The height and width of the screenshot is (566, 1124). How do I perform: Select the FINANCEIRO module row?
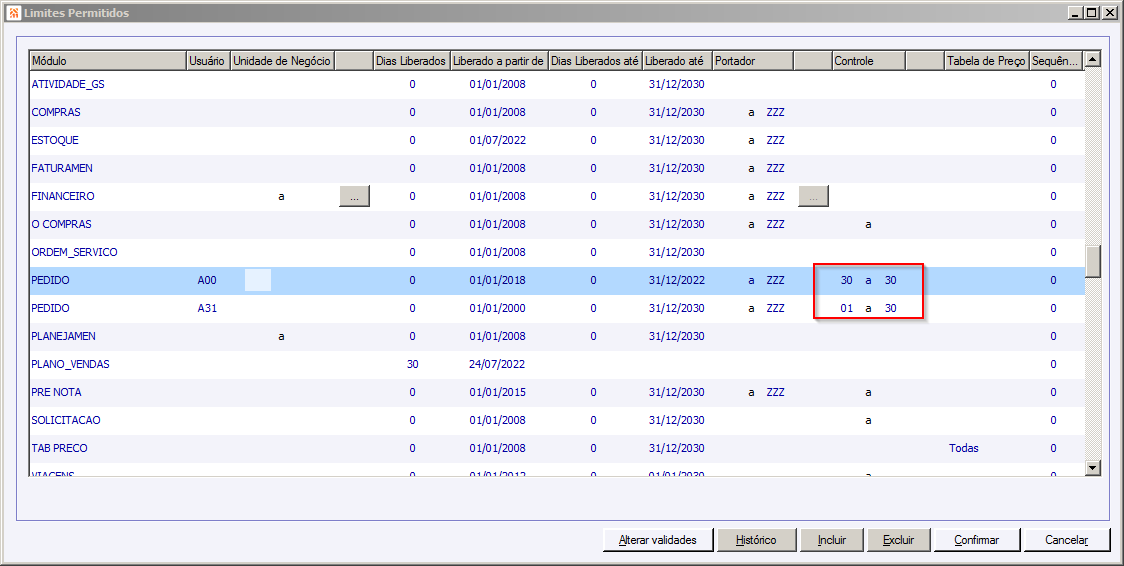[x=556, y=196]
